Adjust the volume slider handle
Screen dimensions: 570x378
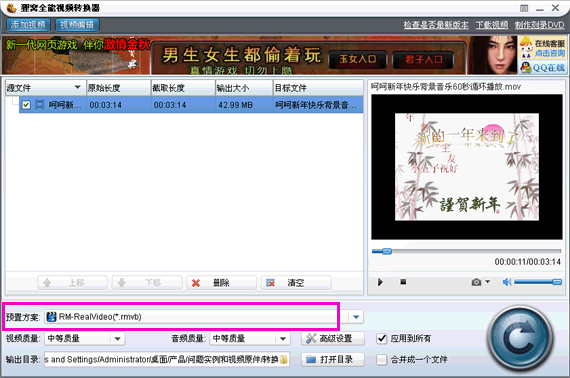[x=557, y=282]
